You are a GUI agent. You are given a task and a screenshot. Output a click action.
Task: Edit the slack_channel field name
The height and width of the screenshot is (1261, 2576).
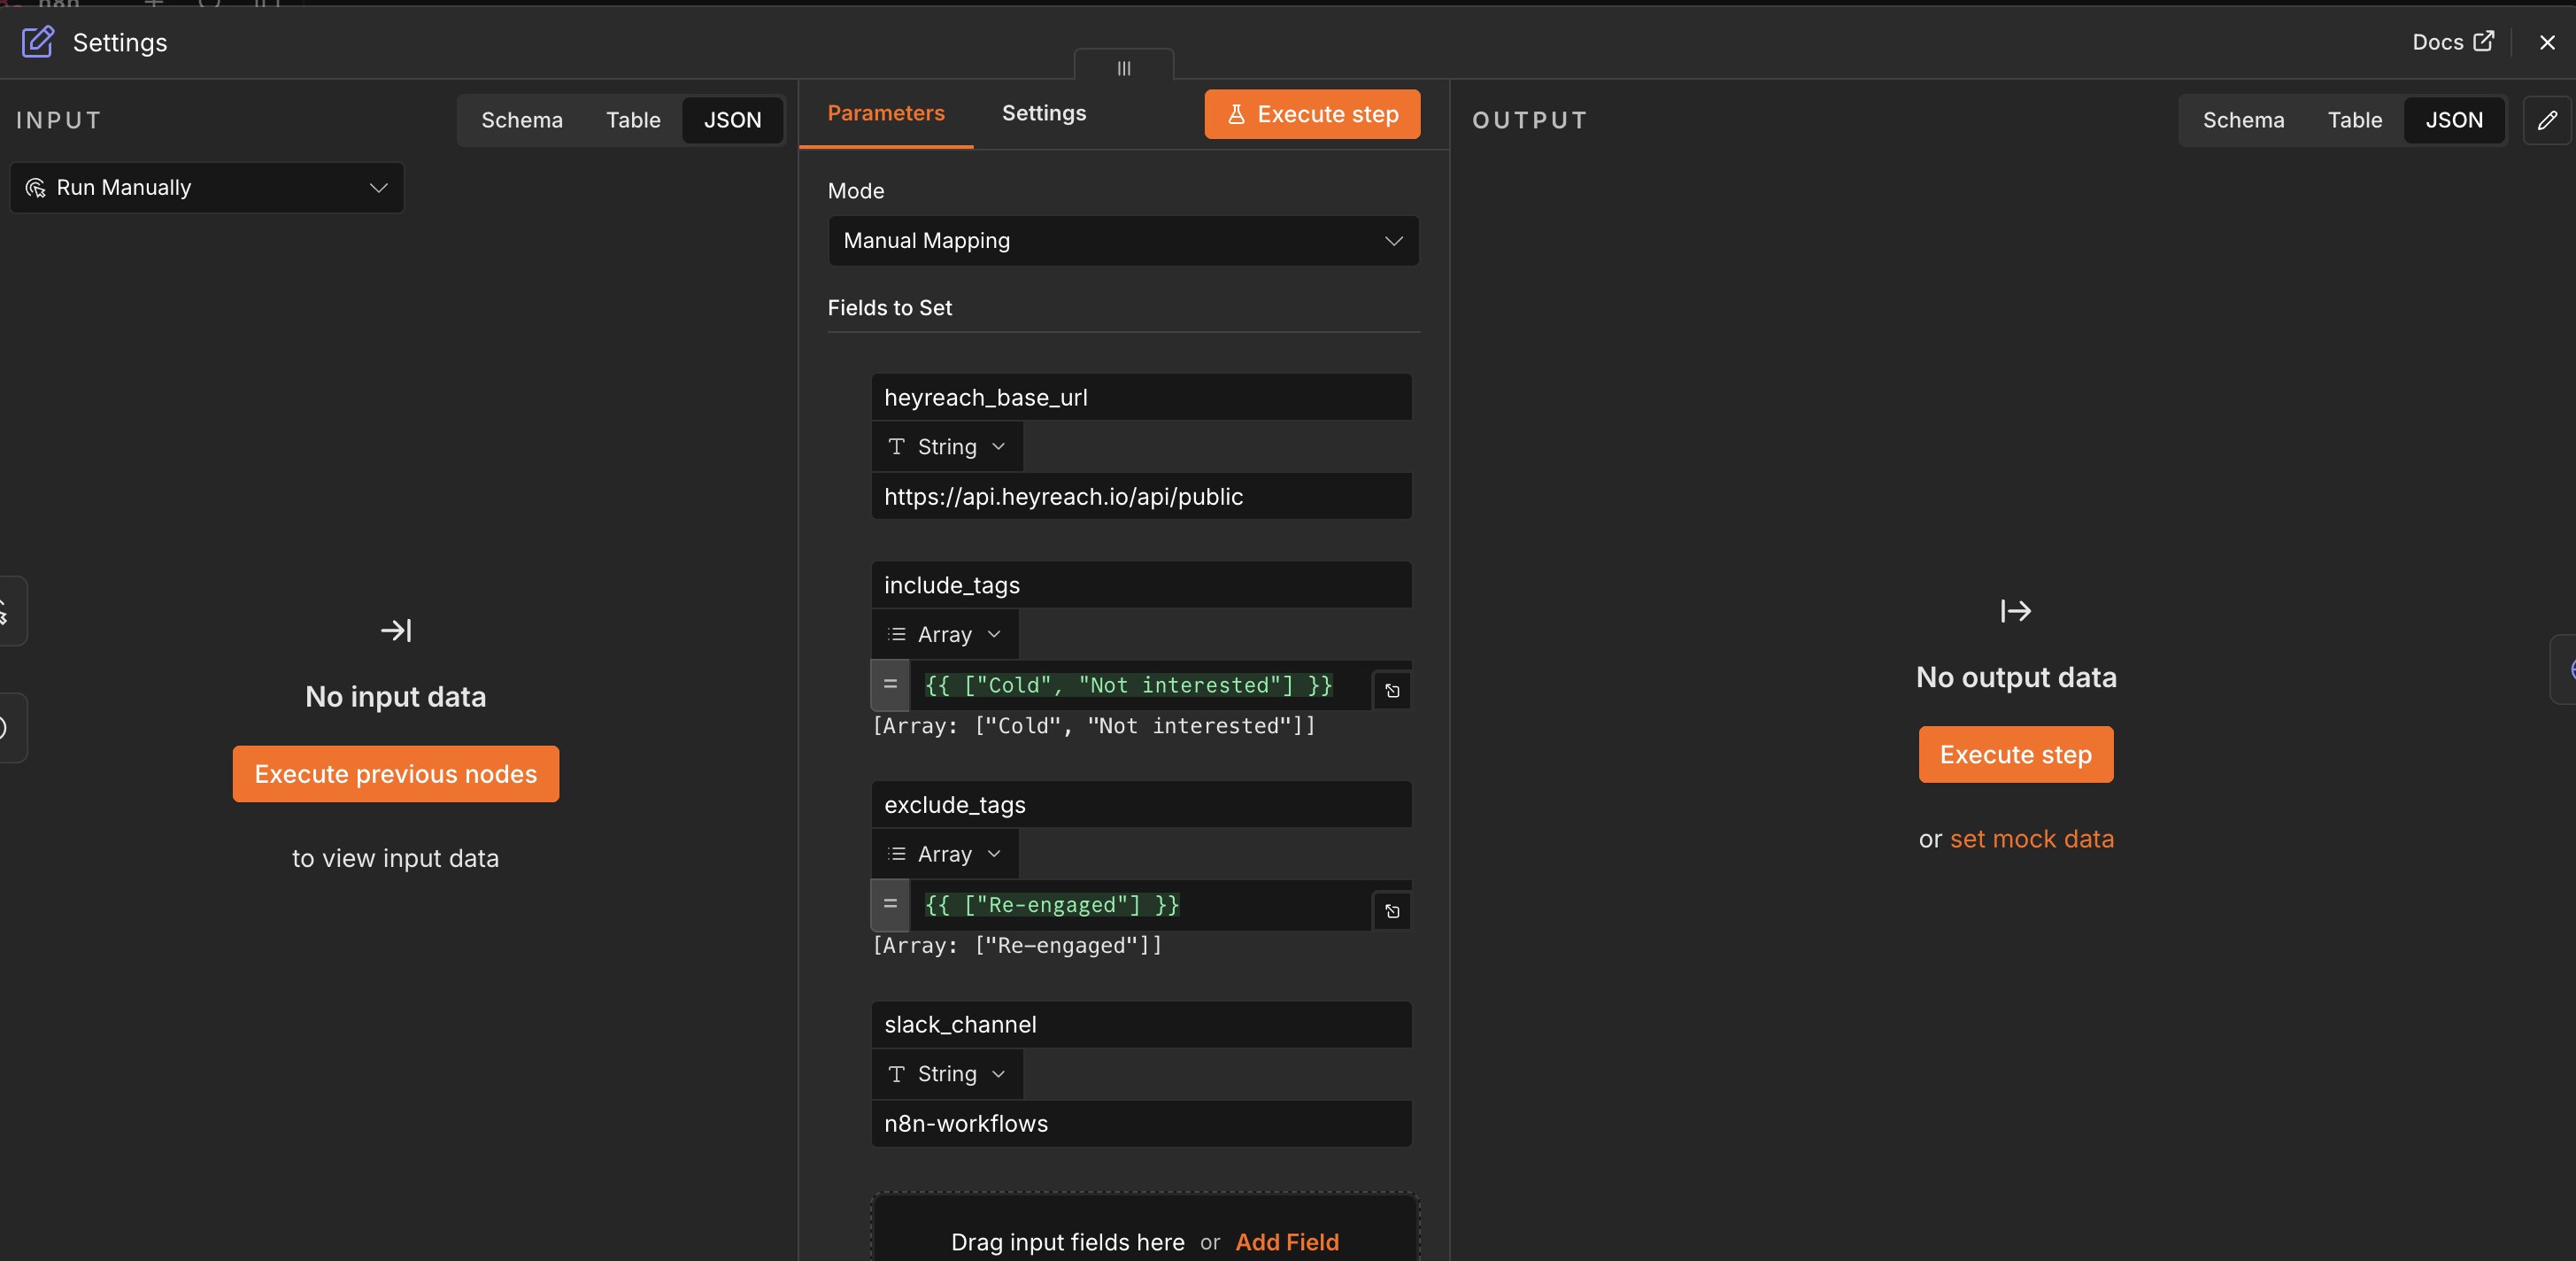1141,1025
